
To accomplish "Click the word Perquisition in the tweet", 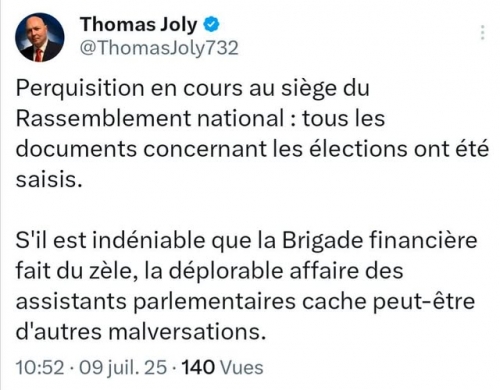I will (x=80, y=89).
